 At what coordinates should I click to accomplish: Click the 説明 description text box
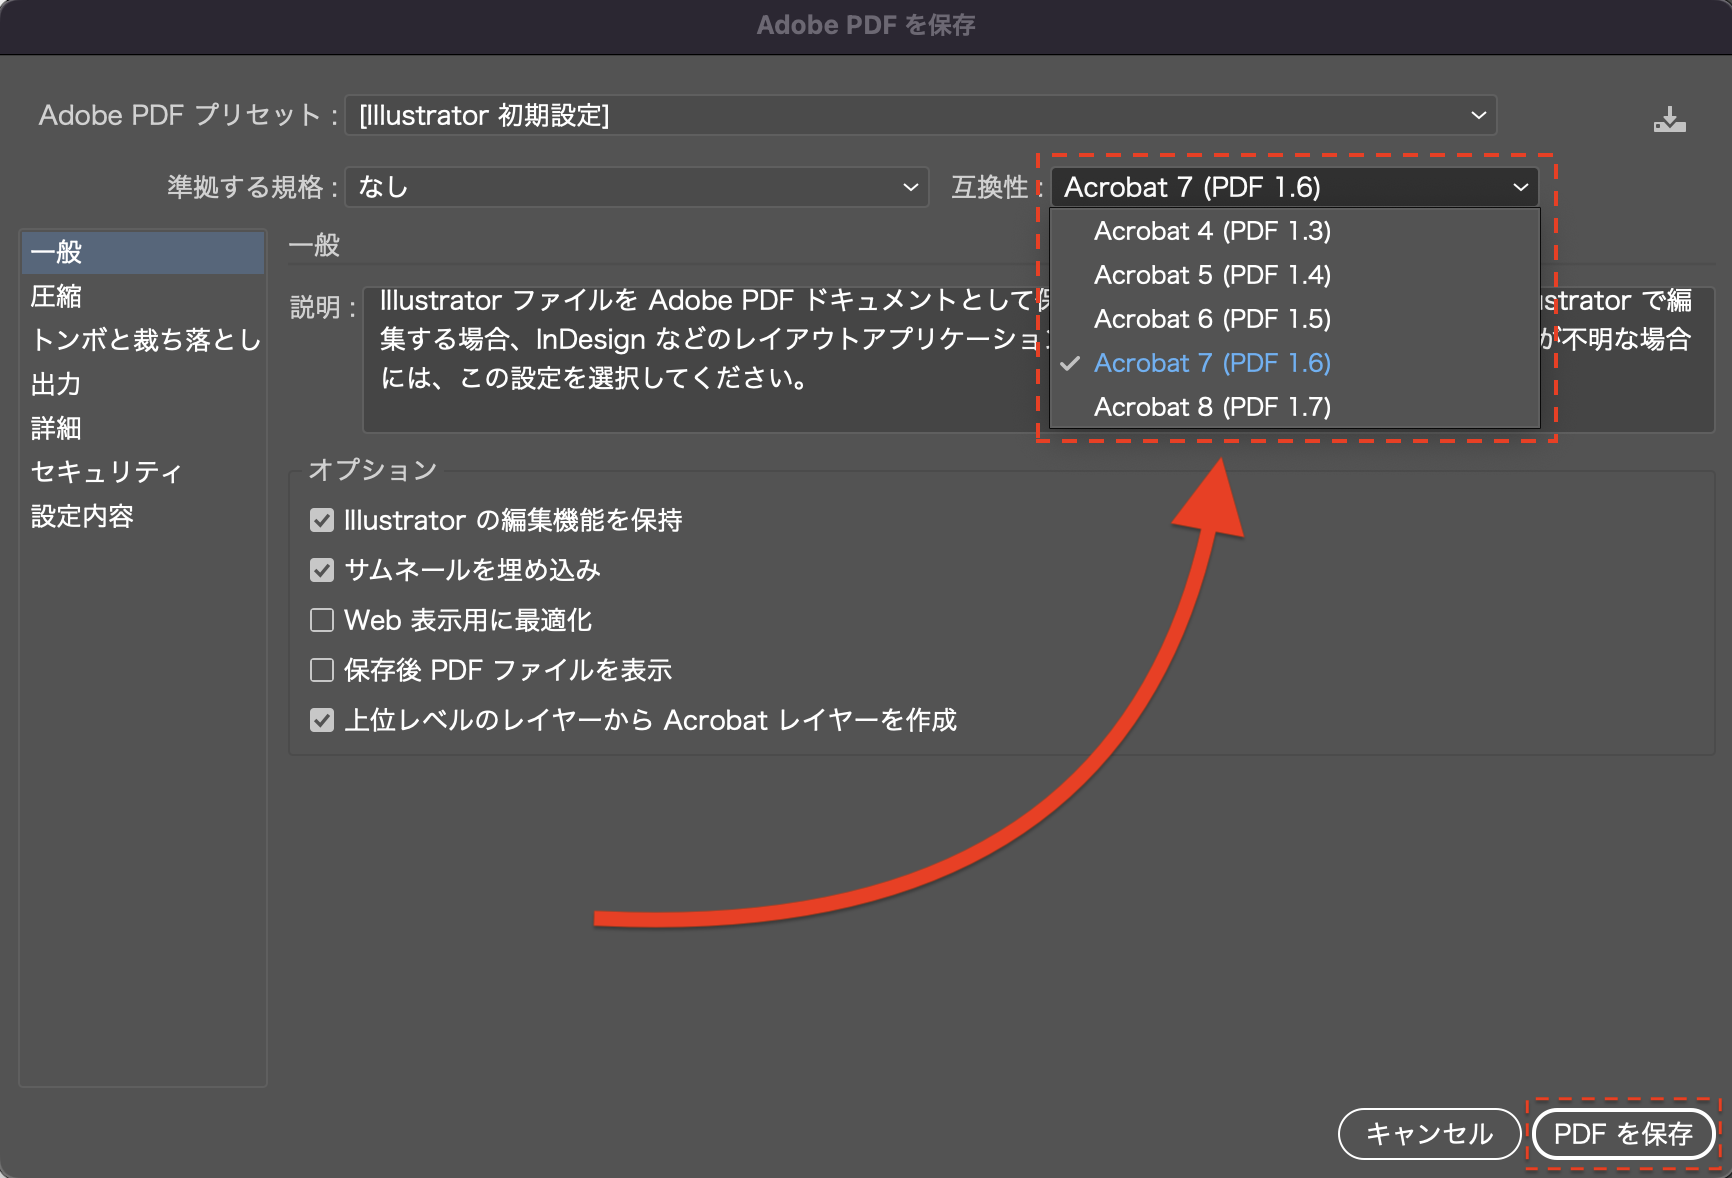(x=1038, y=358)
